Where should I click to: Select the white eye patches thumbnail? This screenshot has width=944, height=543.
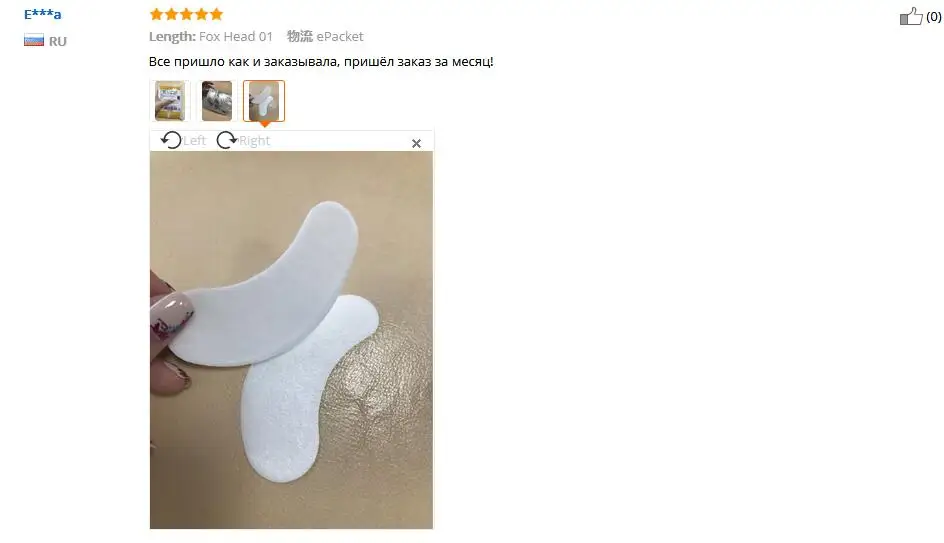264,101
